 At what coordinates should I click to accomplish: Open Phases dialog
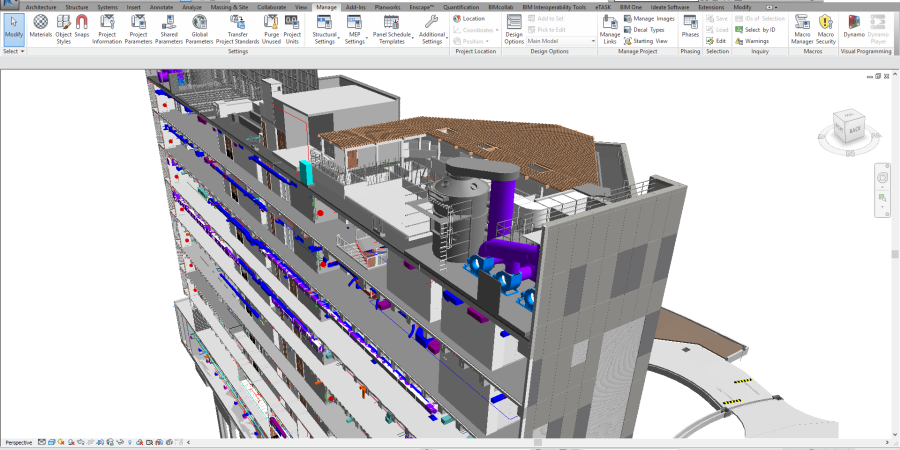690,26
